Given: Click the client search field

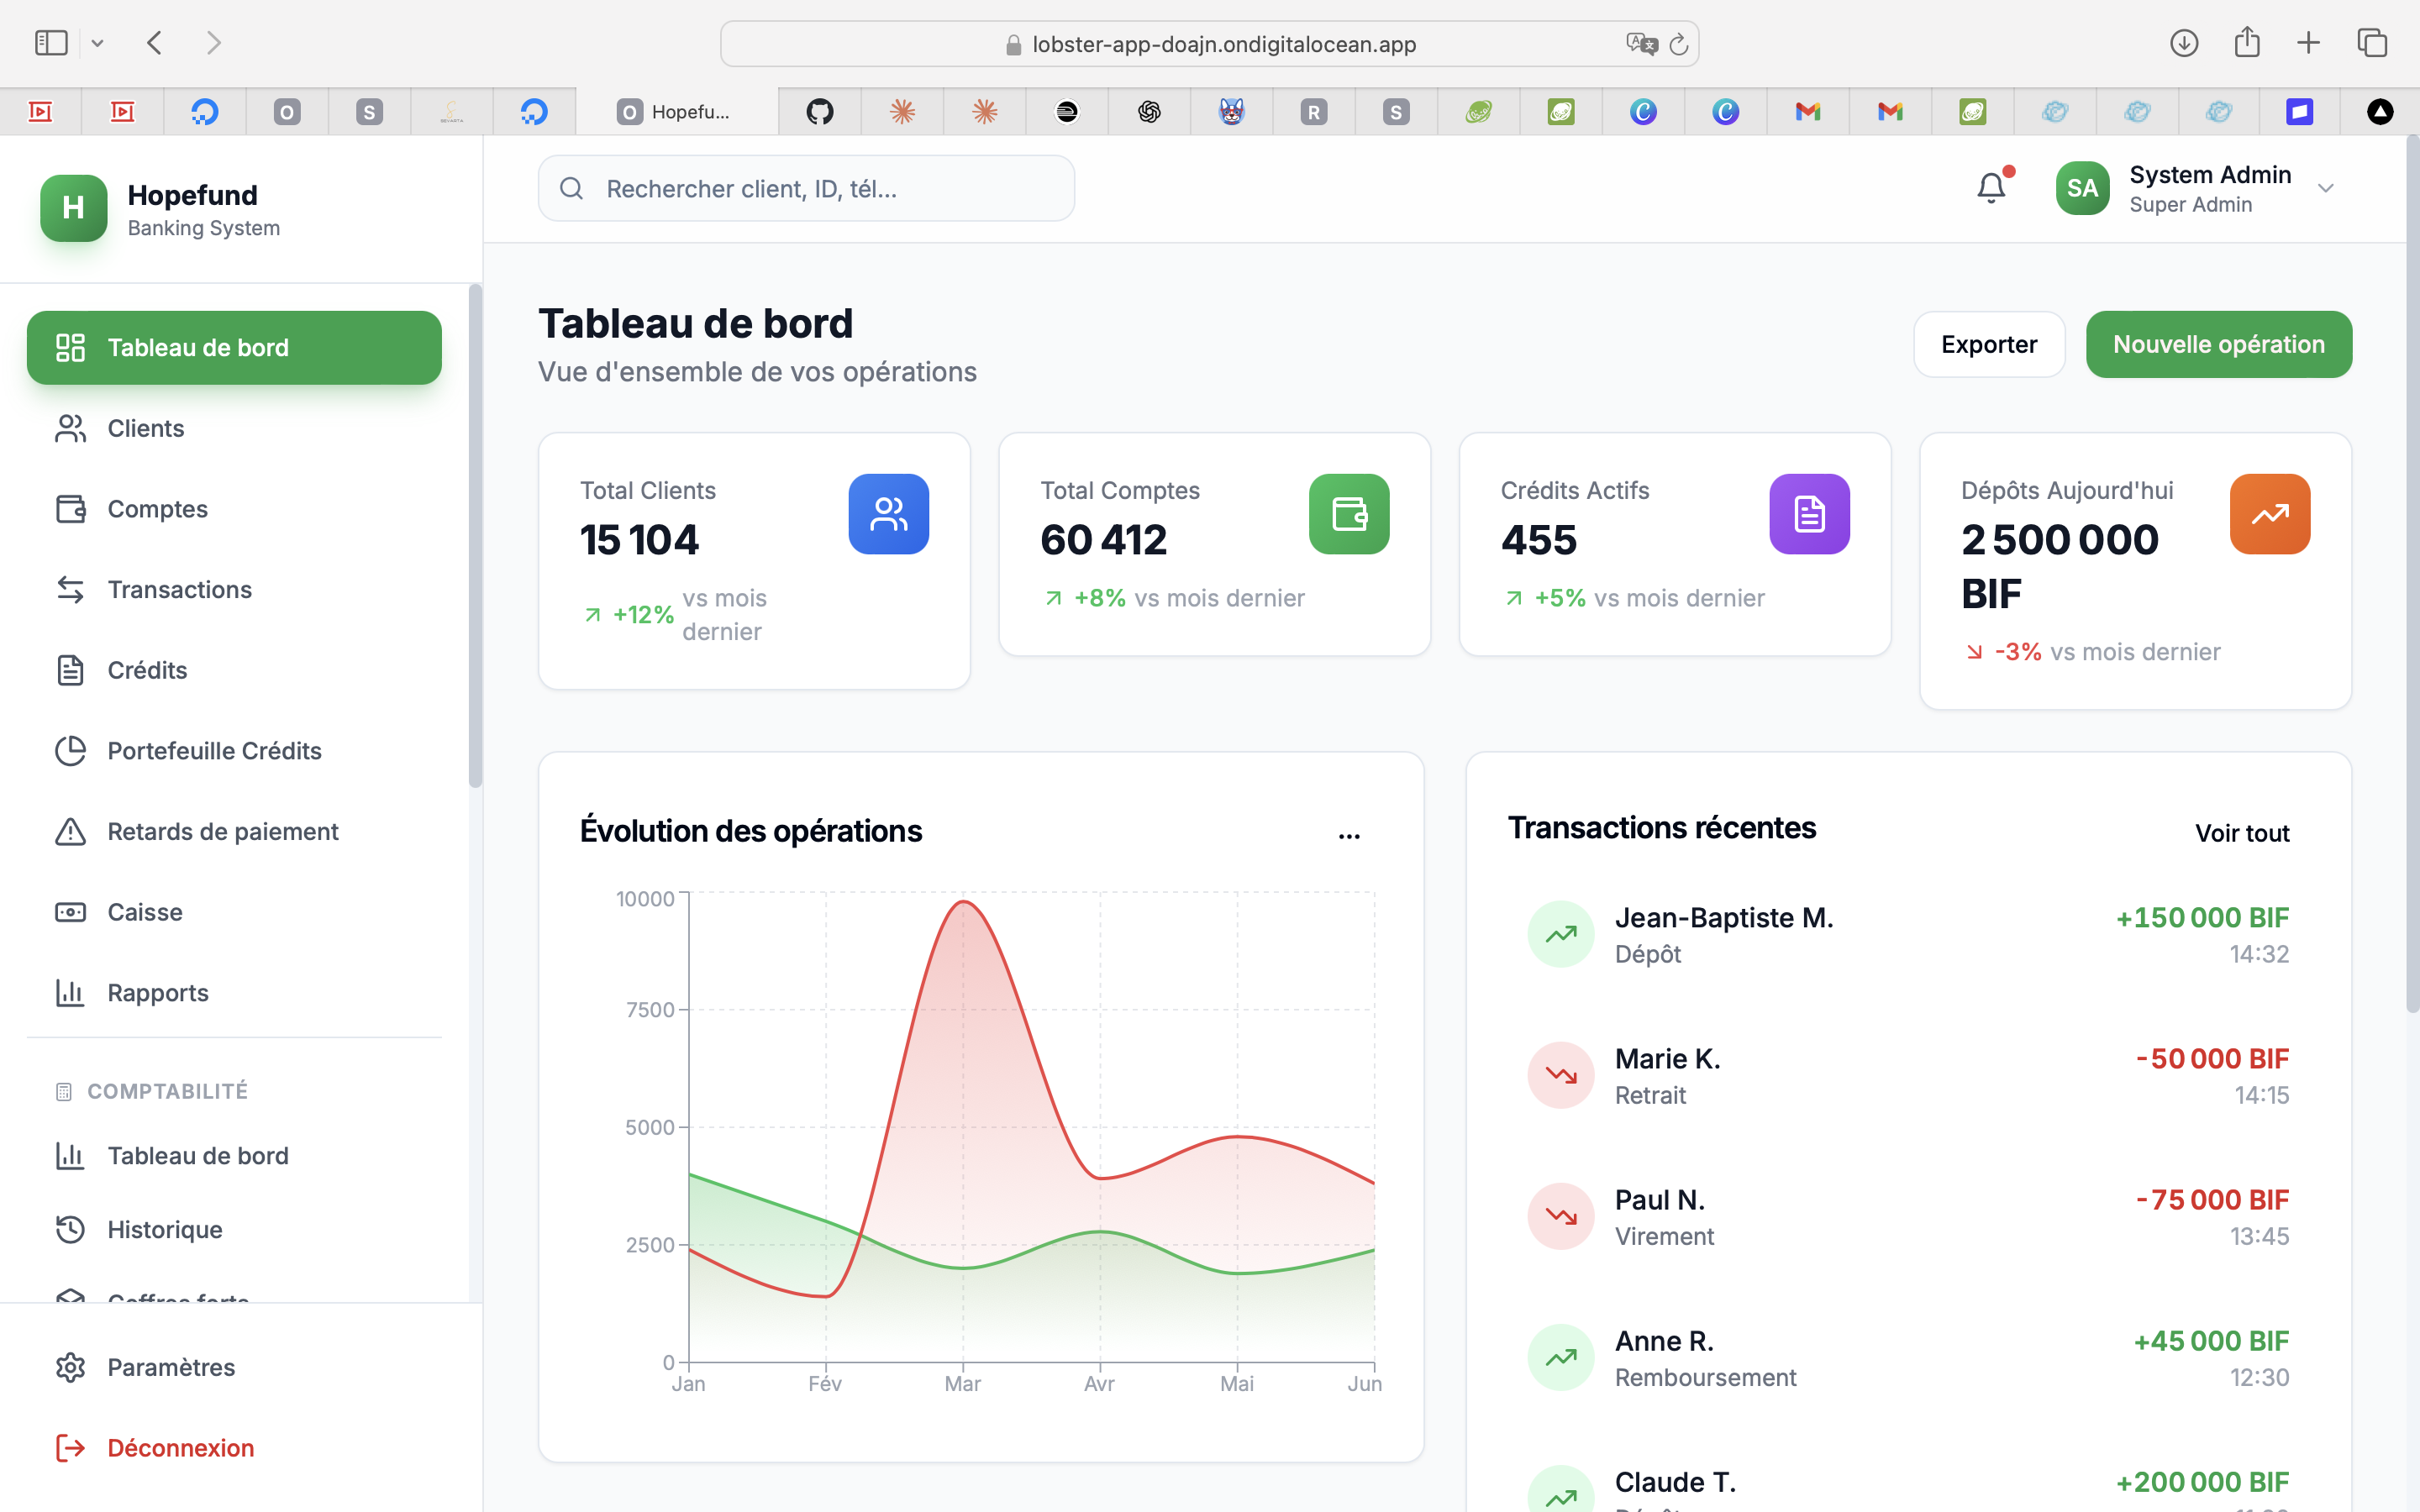Looking at the screenshot, I should tap(805, 188).
